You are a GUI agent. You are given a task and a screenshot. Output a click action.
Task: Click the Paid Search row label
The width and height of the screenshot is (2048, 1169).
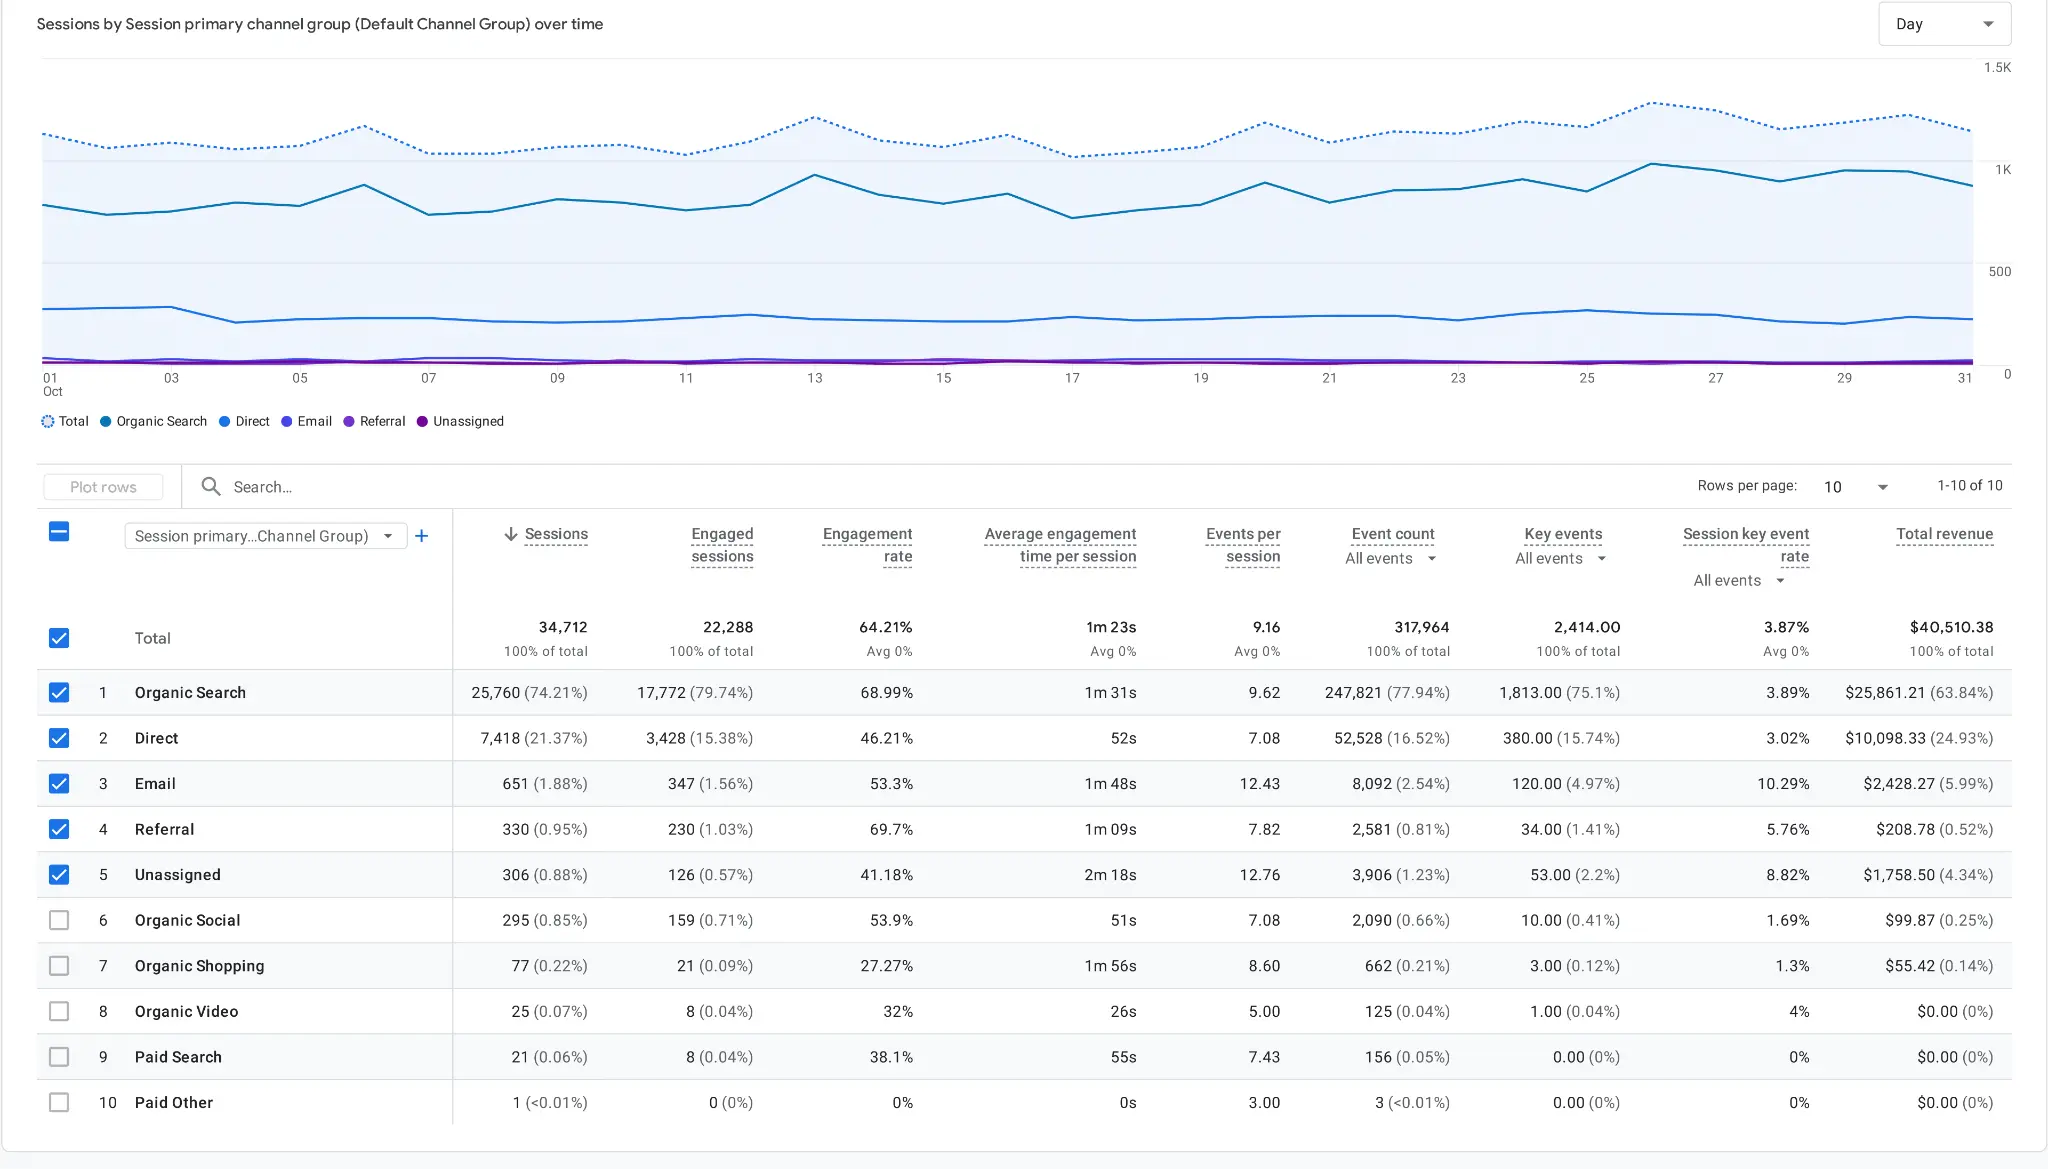(178, 1056)
